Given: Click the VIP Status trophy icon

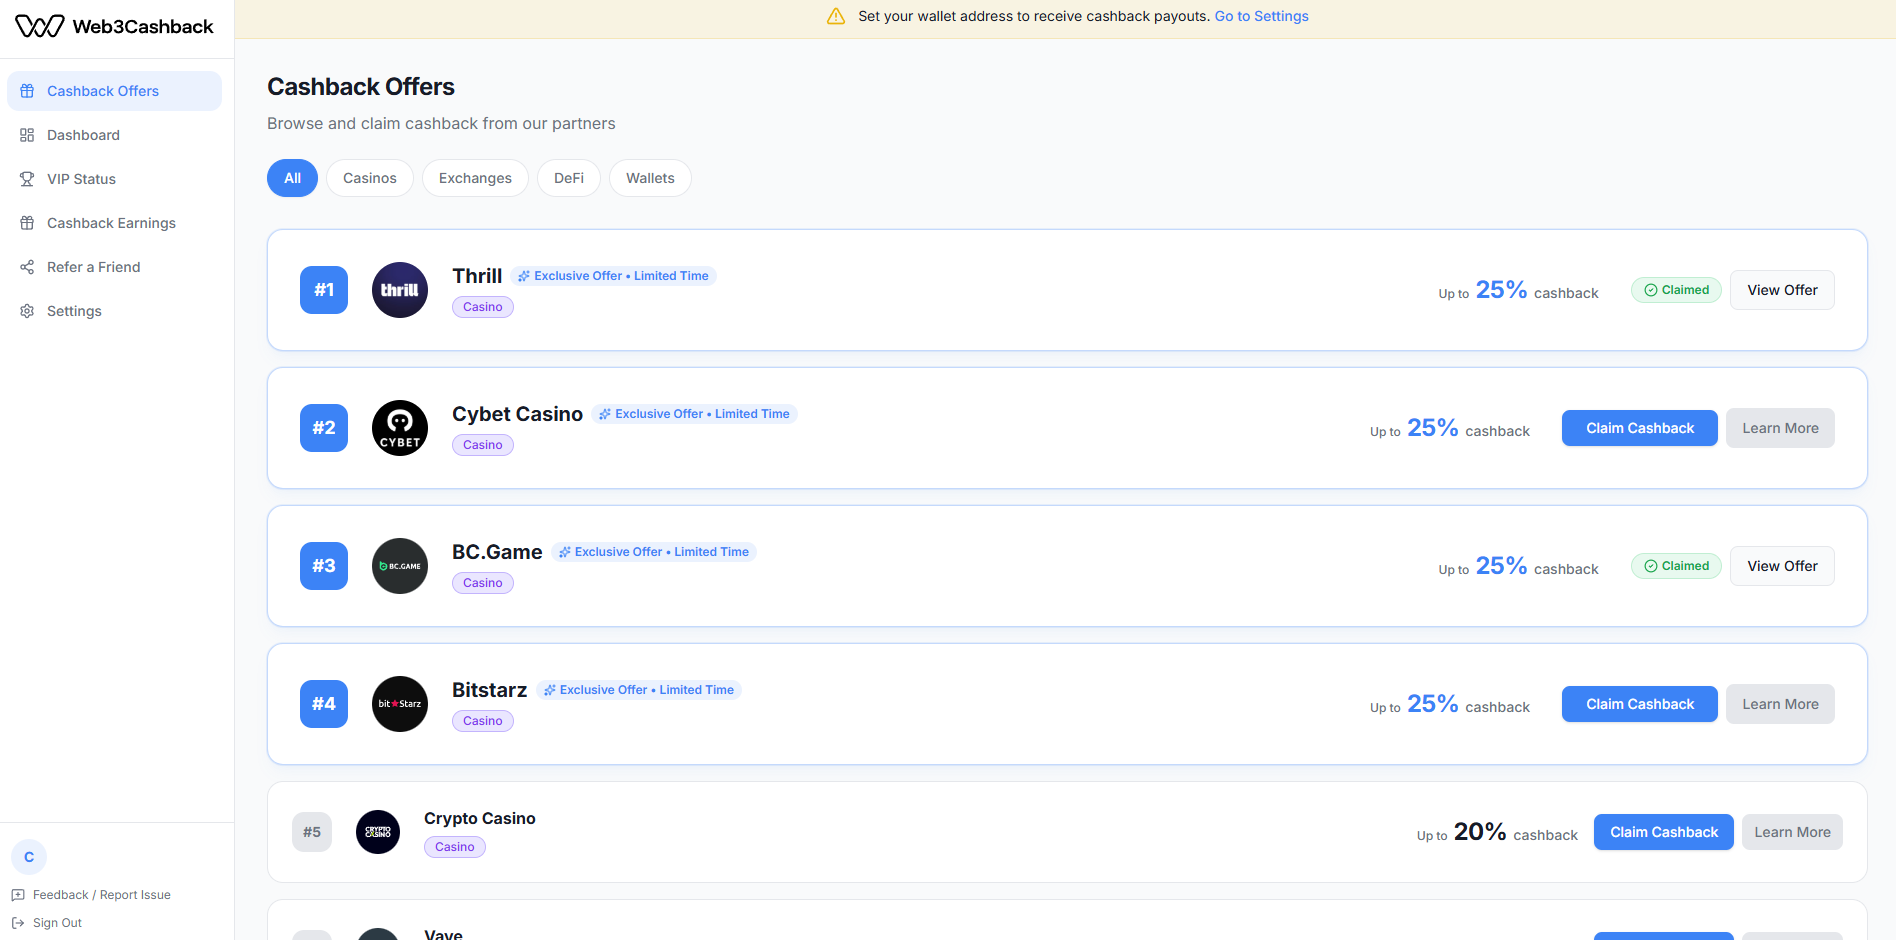Looking at the screenshot, I should click(27, 179).
